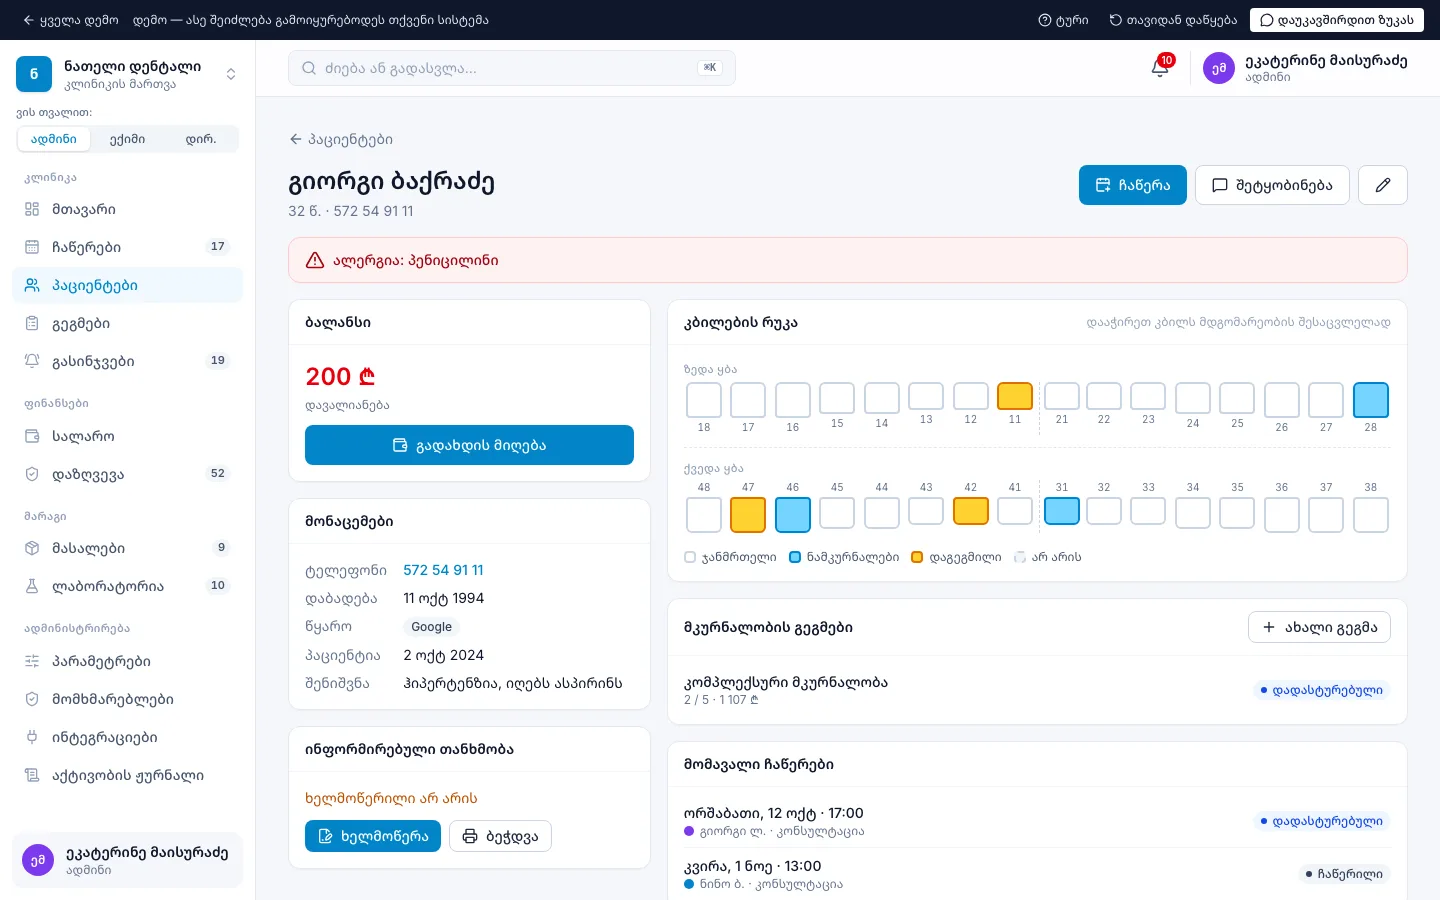Open პარამეტრები in the sidebar

[127, 661]
